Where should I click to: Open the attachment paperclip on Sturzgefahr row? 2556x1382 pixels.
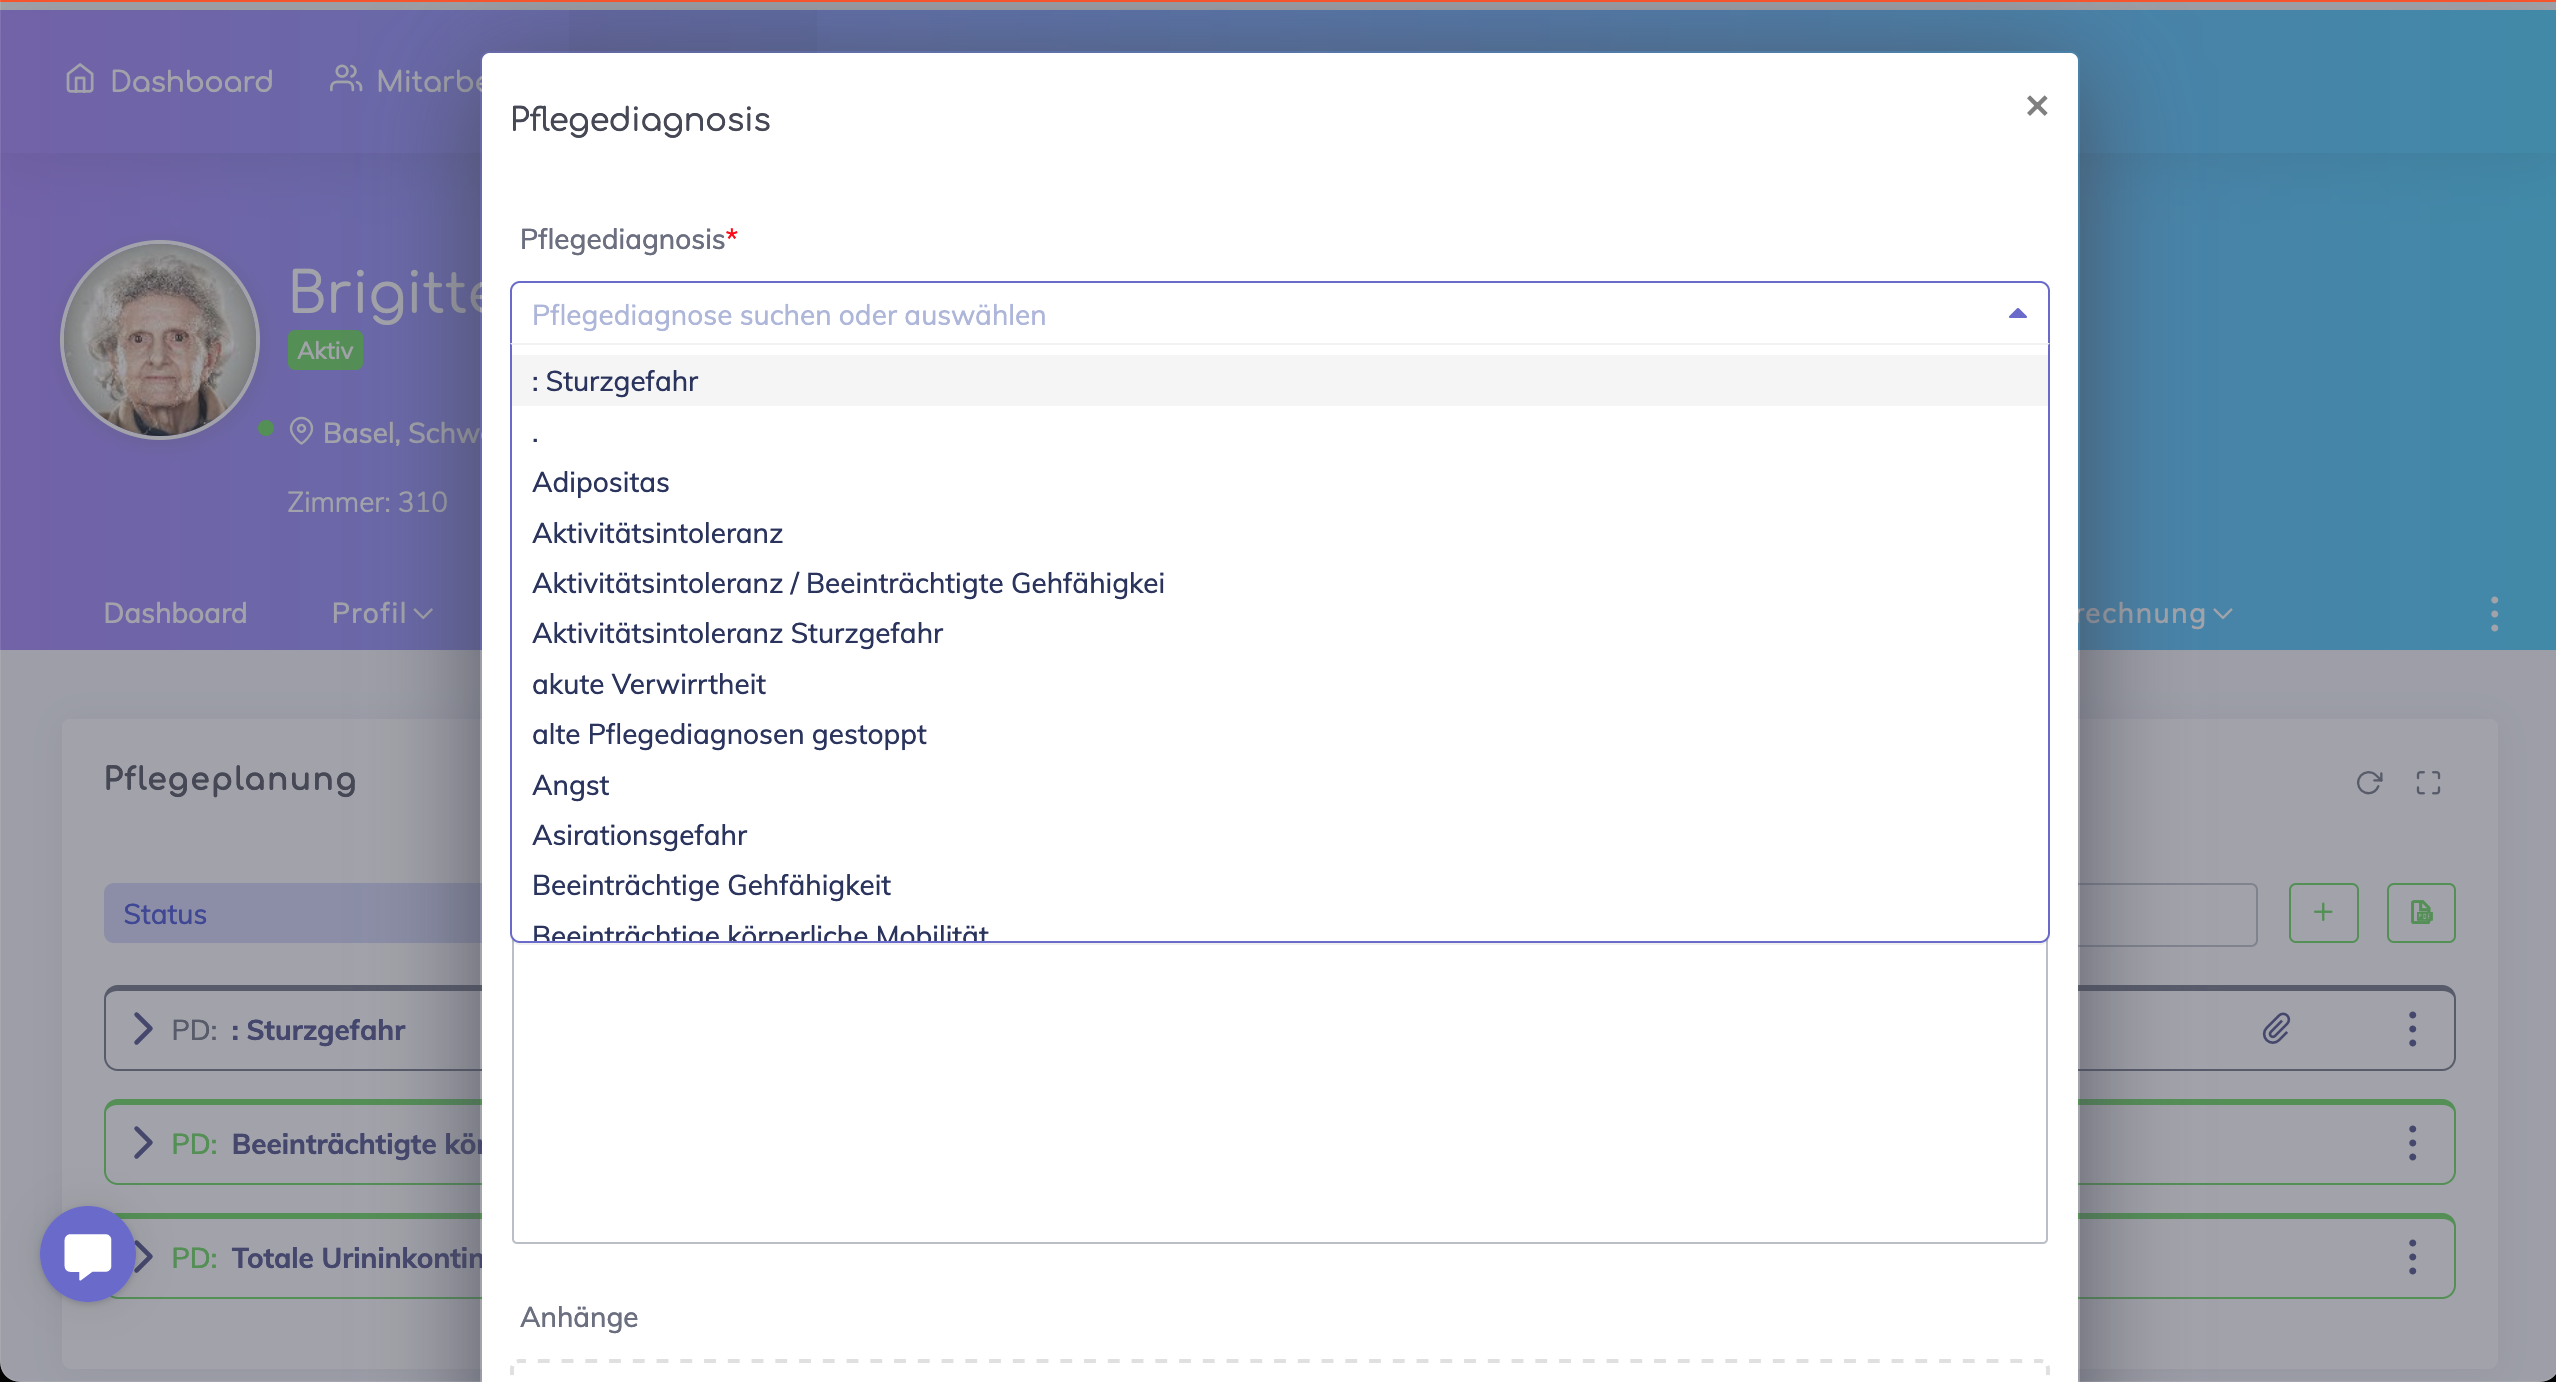[2276, 1028]
